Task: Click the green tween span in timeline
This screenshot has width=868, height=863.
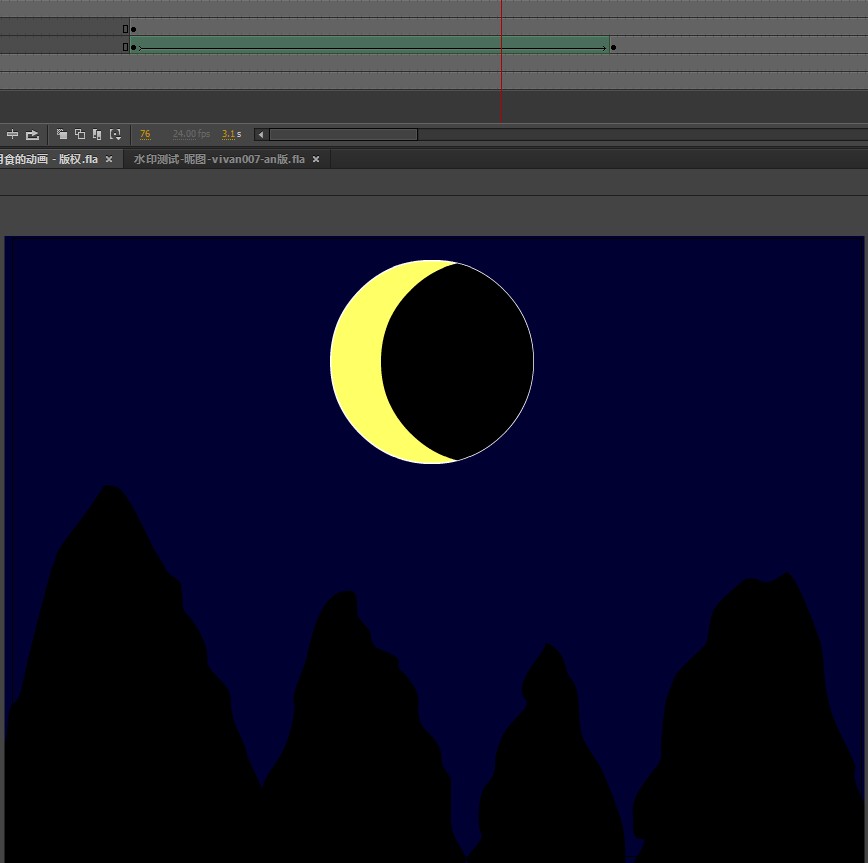Action: coord(370,46)
